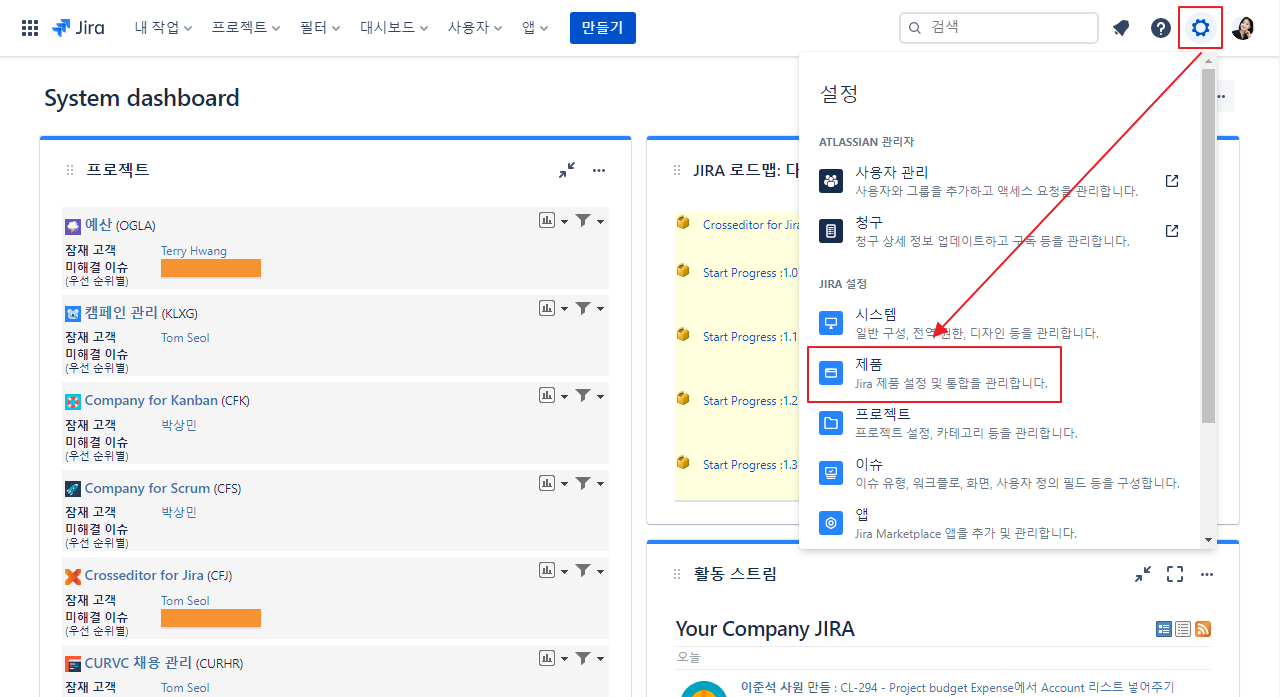Click the settings menu scrollbar down arrow
This screenshot has width=1280, height=697.
point(1209,540)
